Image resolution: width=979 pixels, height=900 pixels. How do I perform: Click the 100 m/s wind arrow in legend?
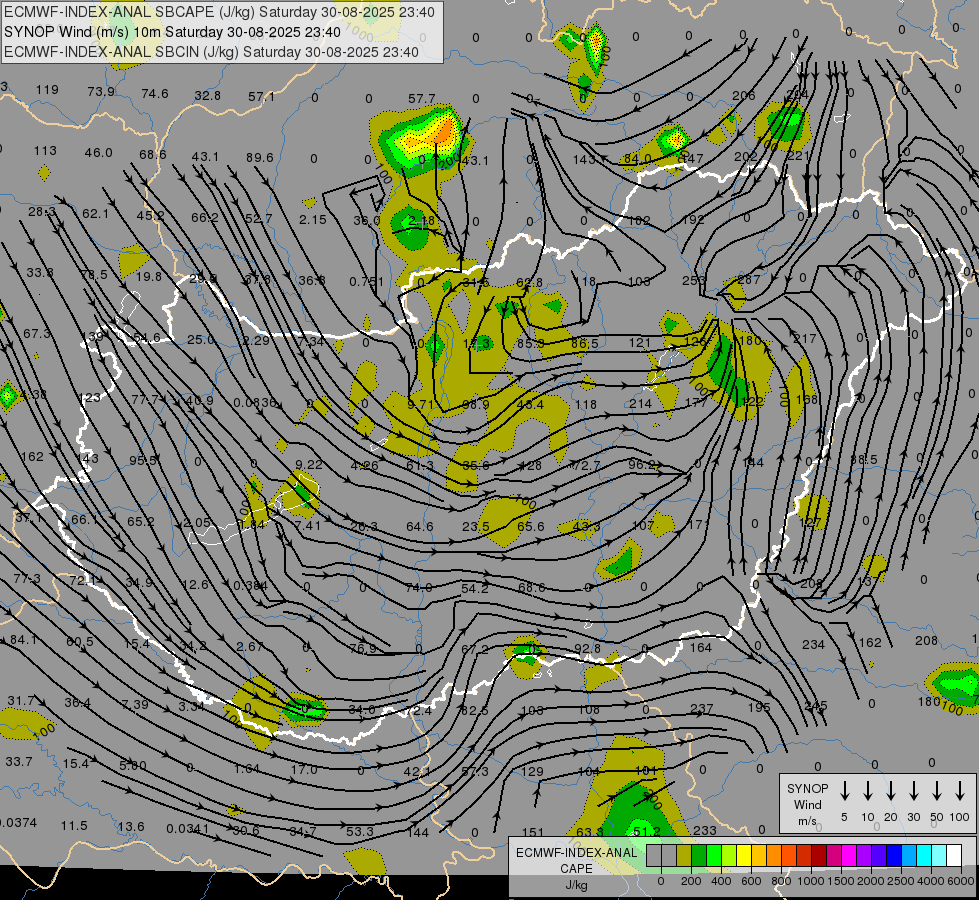pos(960,791)
